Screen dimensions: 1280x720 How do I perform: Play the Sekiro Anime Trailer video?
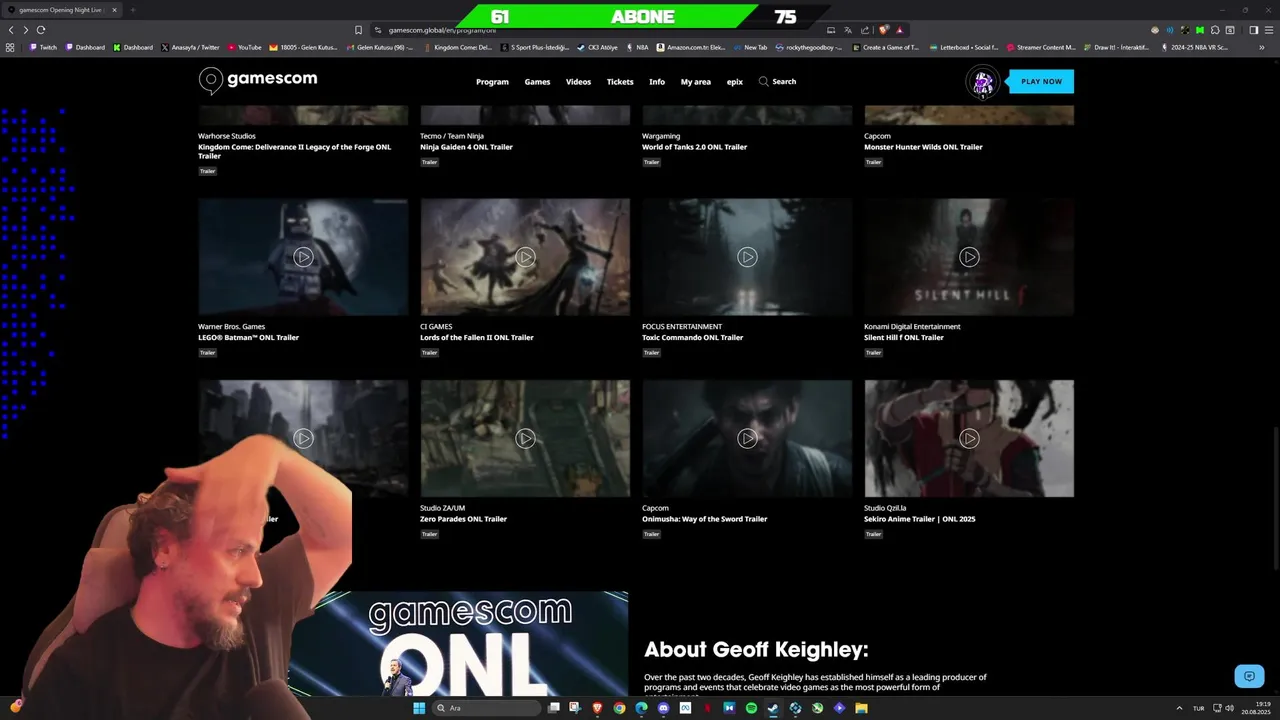coord(969,438)
